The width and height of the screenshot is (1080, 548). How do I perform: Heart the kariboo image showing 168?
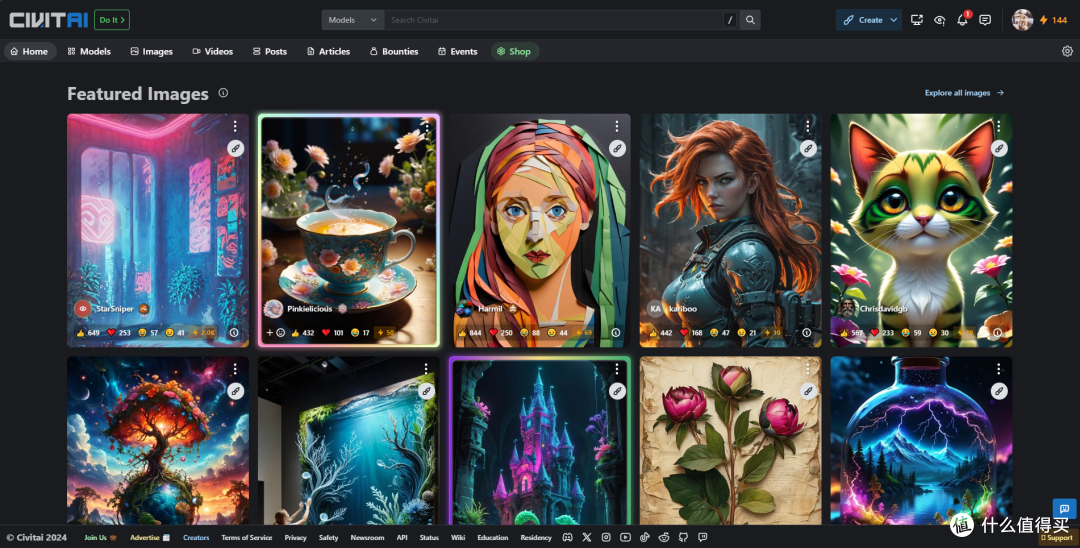[693, 333]
